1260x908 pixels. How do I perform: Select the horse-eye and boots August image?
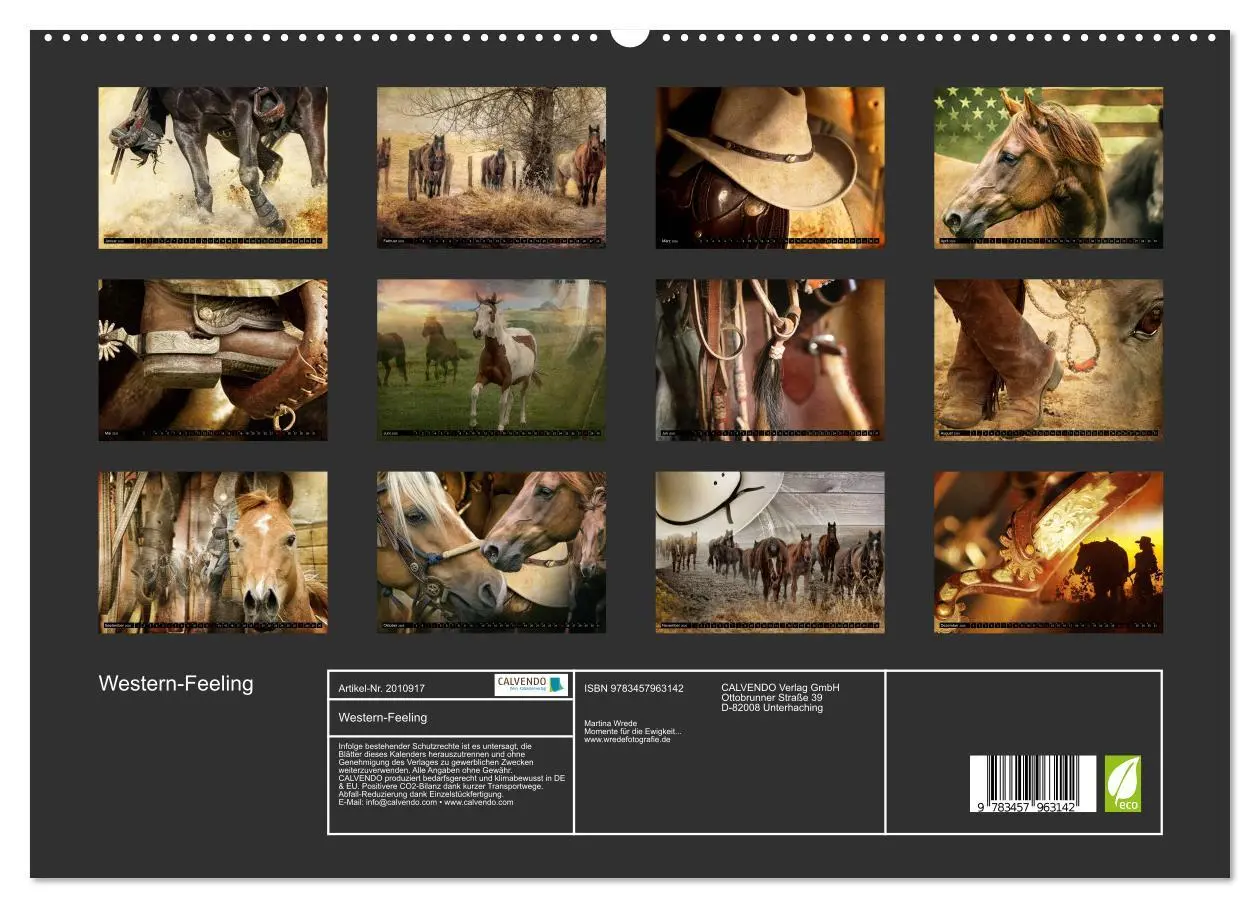click(1050, 358)
